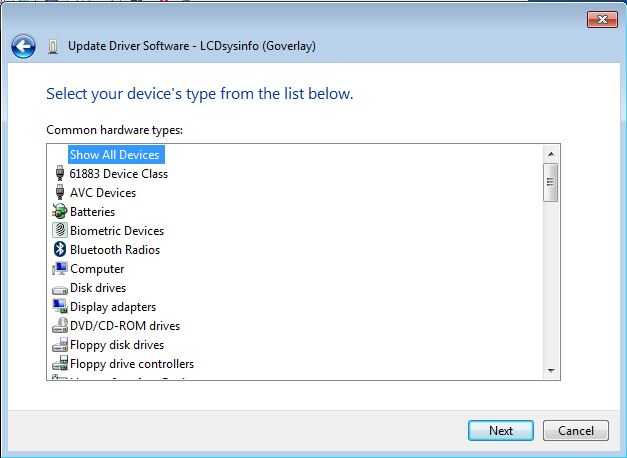Select Floppy drive controllers entry
This screenshot has width=627, height=458.
(131, 364)
